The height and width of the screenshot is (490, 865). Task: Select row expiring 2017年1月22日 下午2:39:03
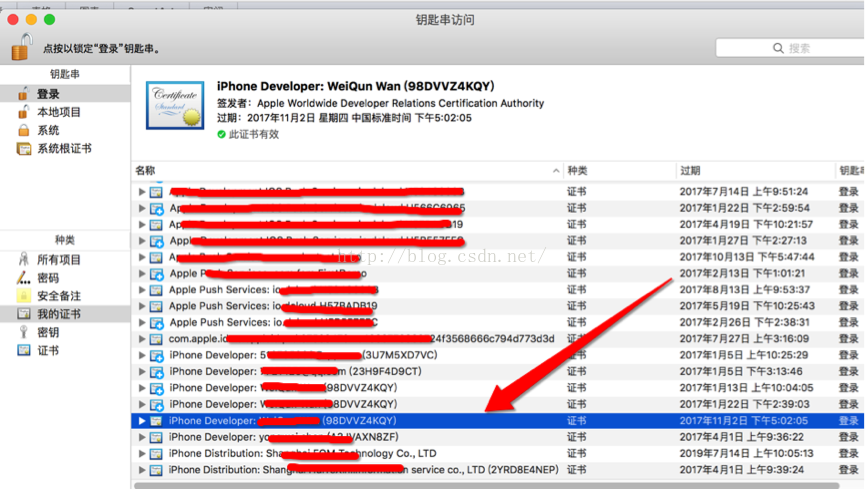498,404
